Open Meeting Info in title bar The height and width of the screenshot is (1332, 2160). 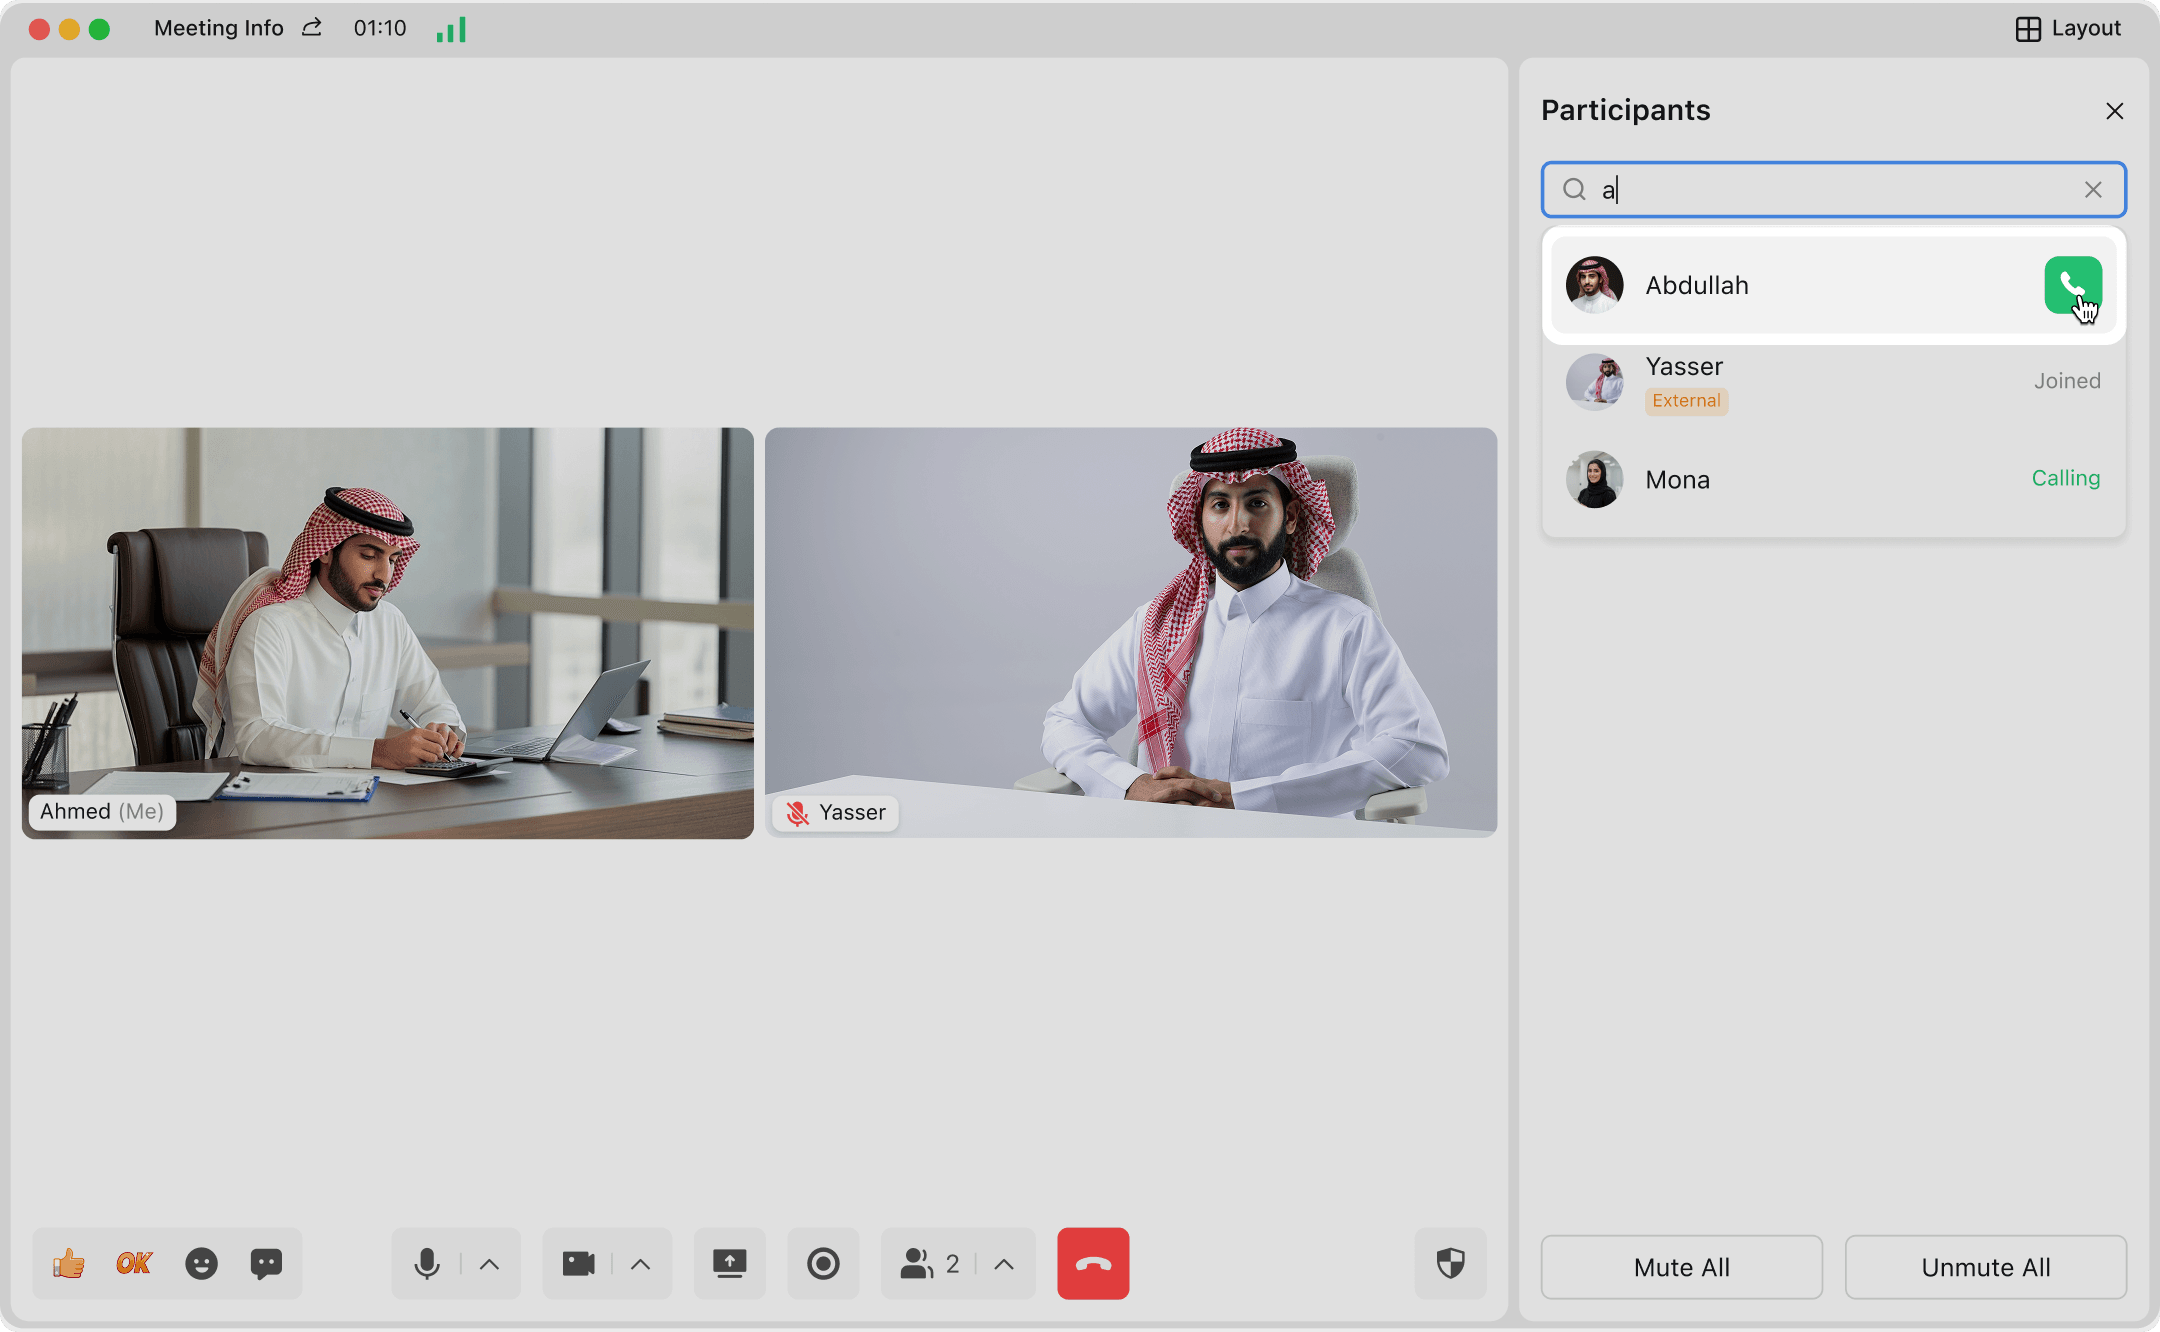click(x=219, y=28)
